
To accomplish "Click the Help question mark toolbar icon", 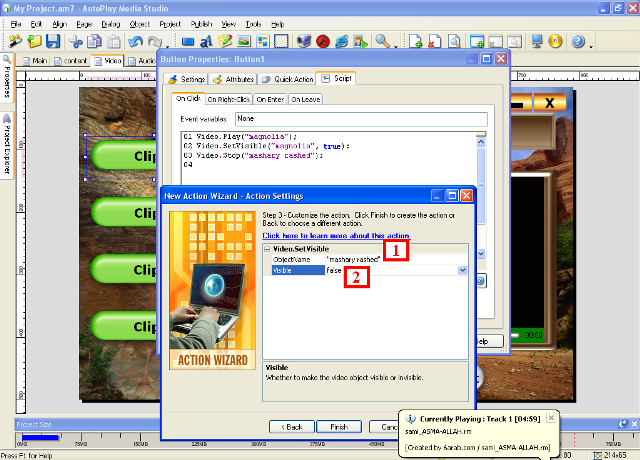I will (x=578, y=42).
